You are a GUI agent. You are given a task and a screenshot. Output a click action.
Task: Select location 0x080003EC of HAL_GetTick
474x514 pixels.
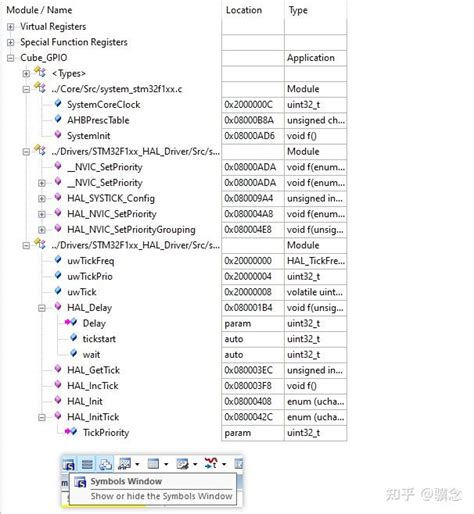tap(248, 370)
